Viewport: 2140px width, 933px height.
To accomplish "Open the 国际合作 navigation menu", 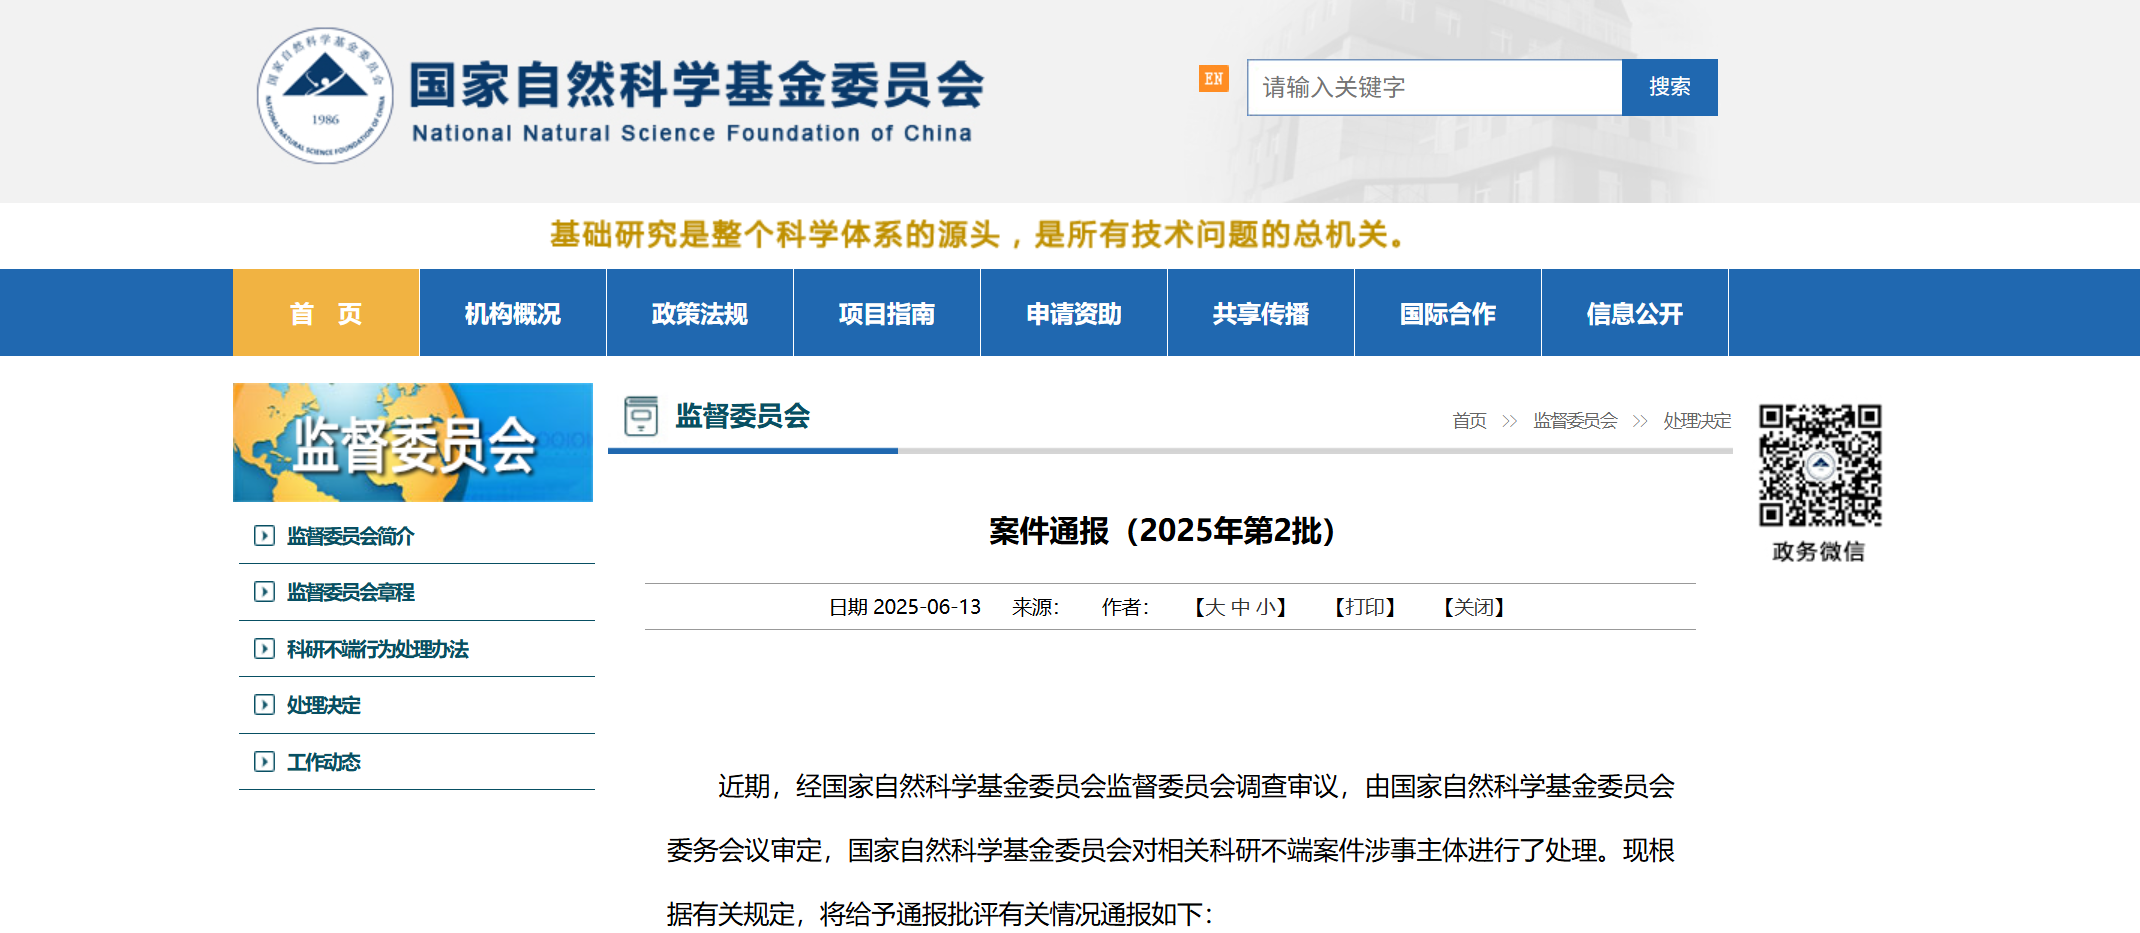I will pyautogui.click(x=1448, y=313).
